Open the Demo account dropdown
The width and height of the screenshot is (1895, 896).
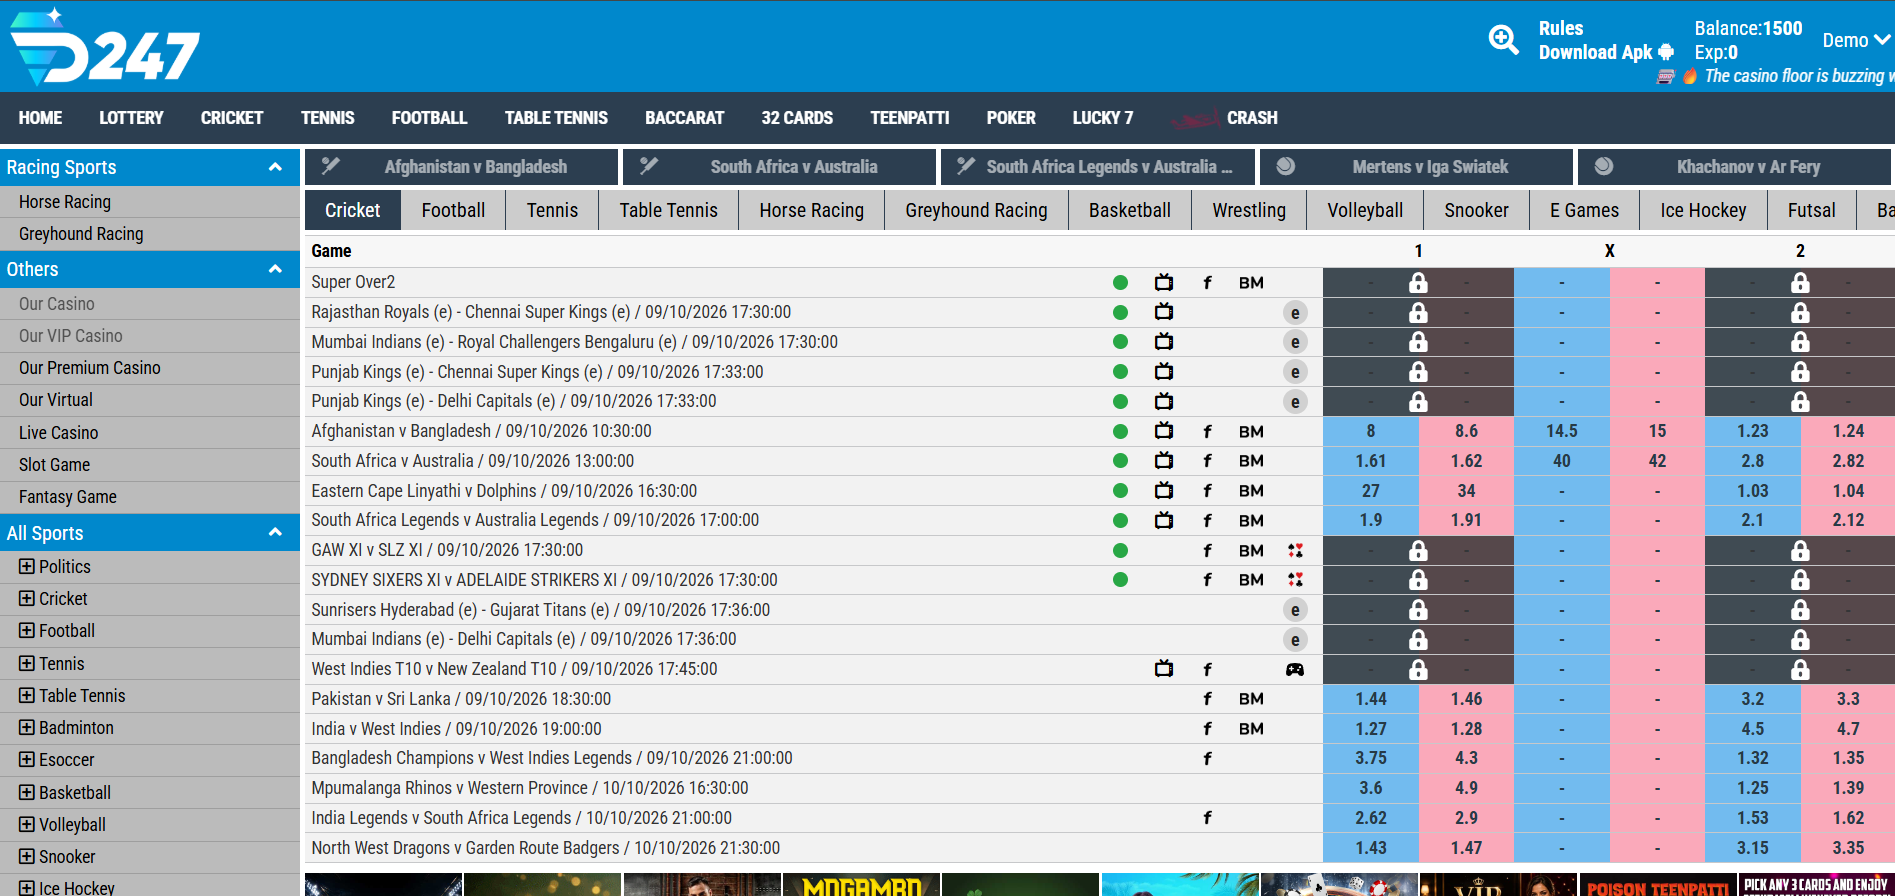[x=1856, y=40]
